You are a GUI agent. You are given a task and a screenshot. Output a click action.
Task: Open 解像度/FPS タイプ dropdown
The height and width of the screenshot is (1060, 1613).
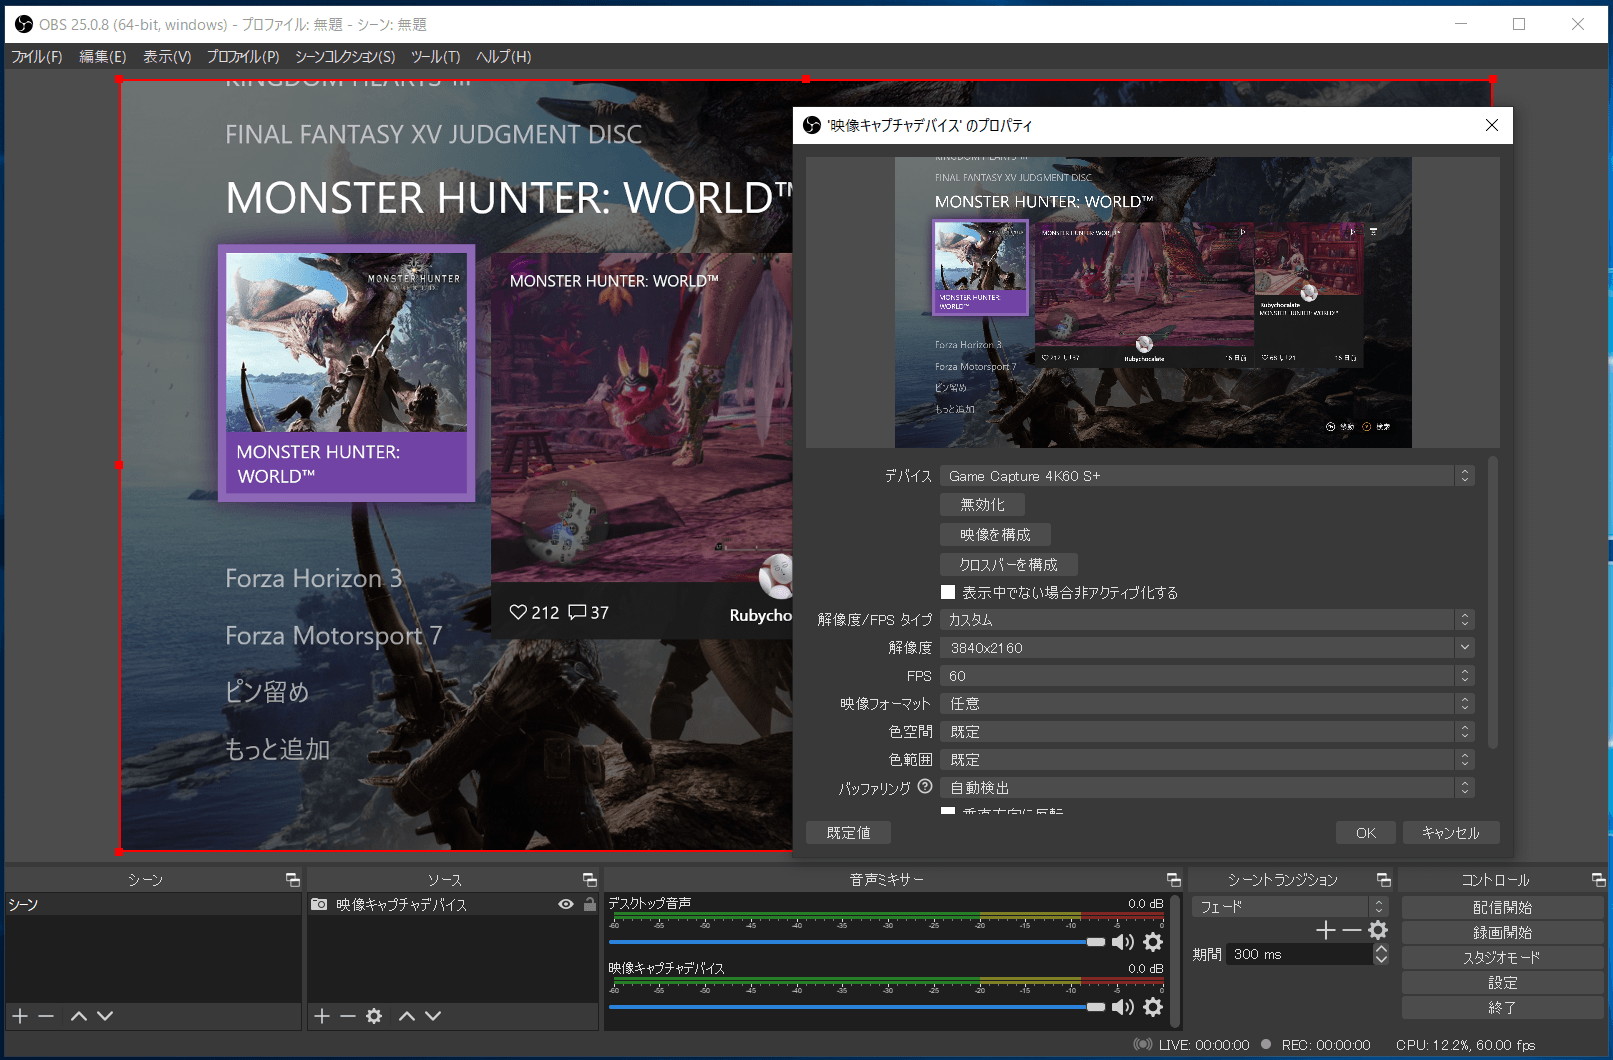[1207, 620]
